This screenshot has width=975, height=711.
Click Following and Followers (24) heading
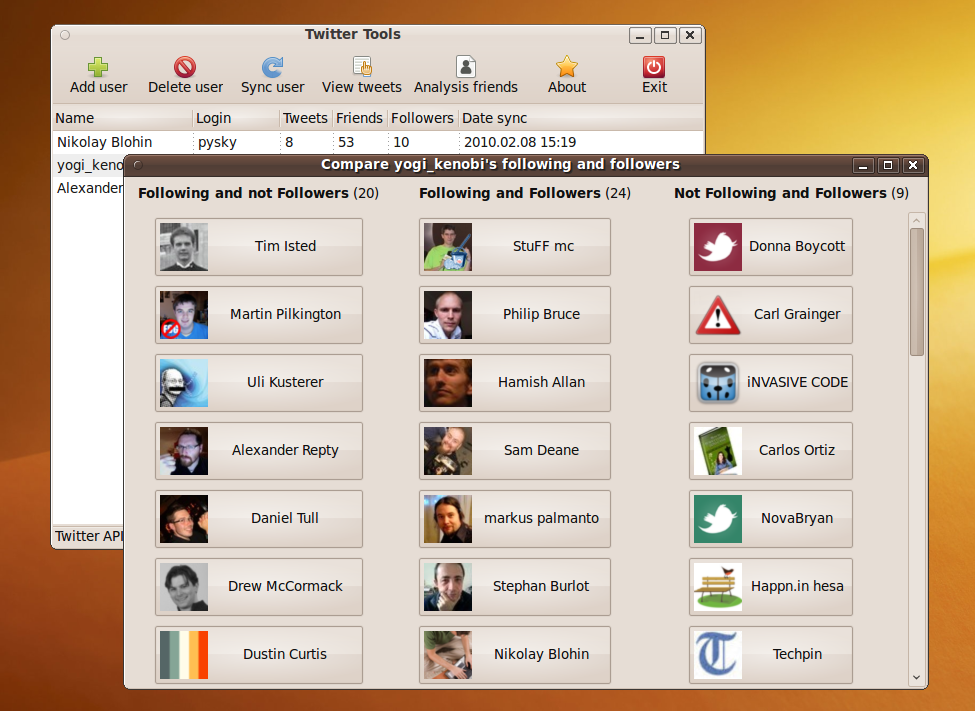tap(525, 193)
